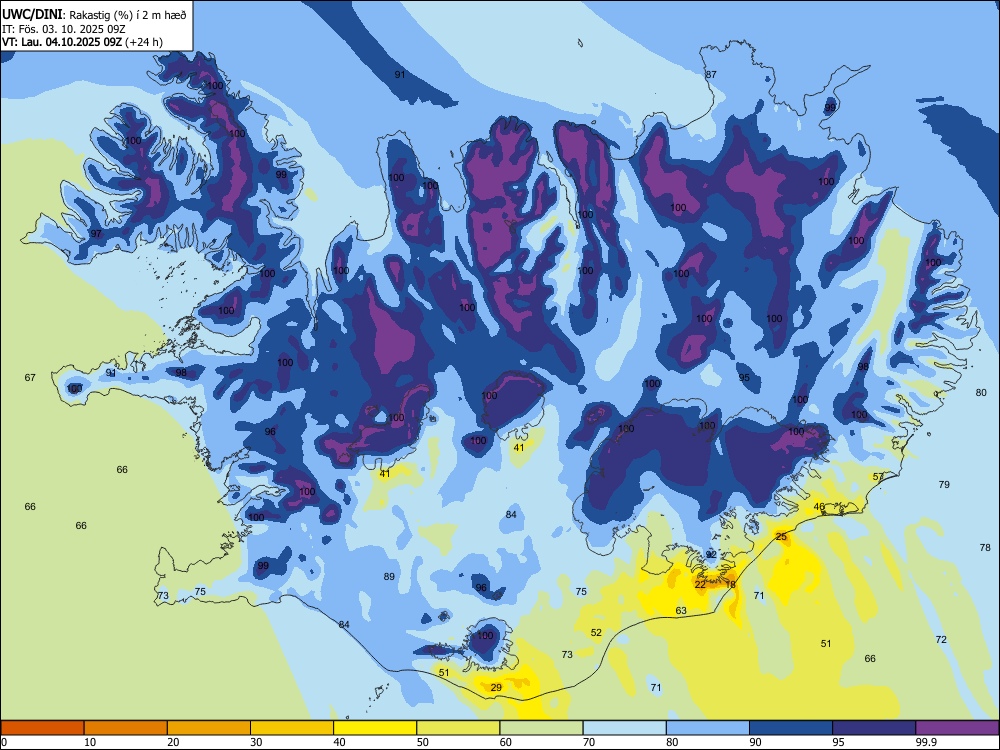Click the map value '89' in the southwest
1000x750 pixels.
point(389,577)
